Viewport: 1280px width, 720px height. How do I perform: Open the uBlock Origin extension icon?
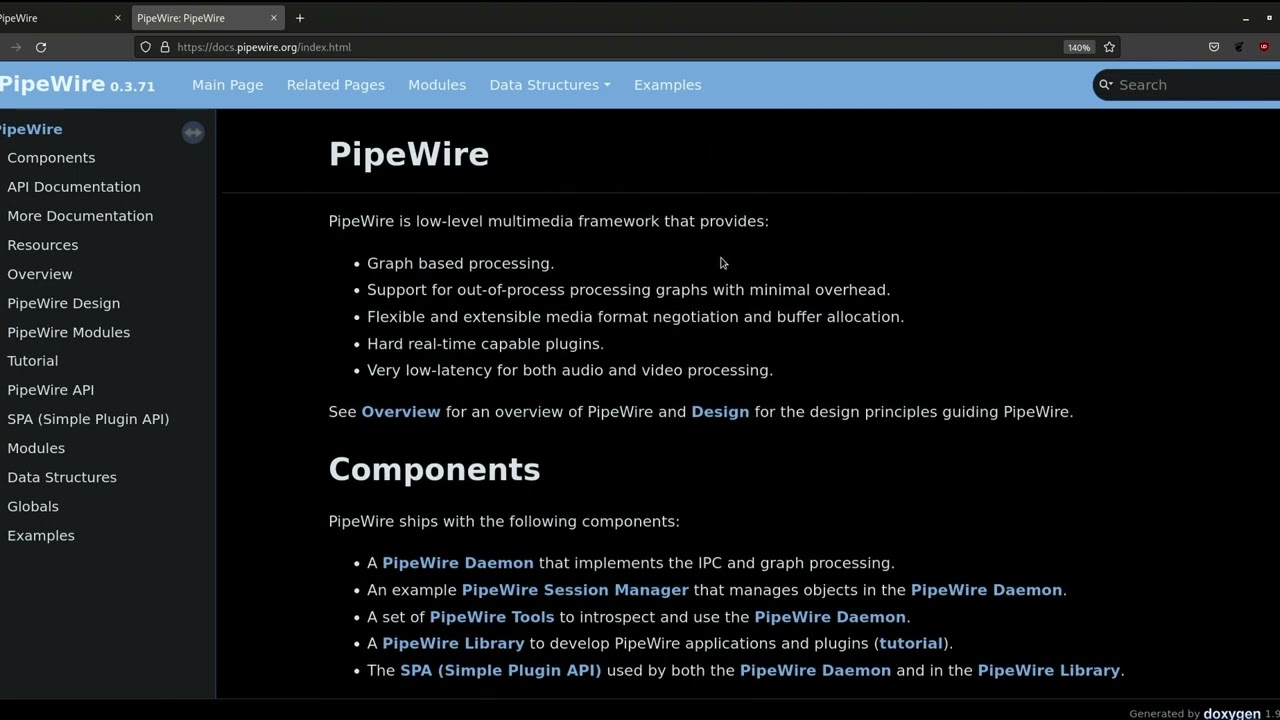click(1264, 47)
